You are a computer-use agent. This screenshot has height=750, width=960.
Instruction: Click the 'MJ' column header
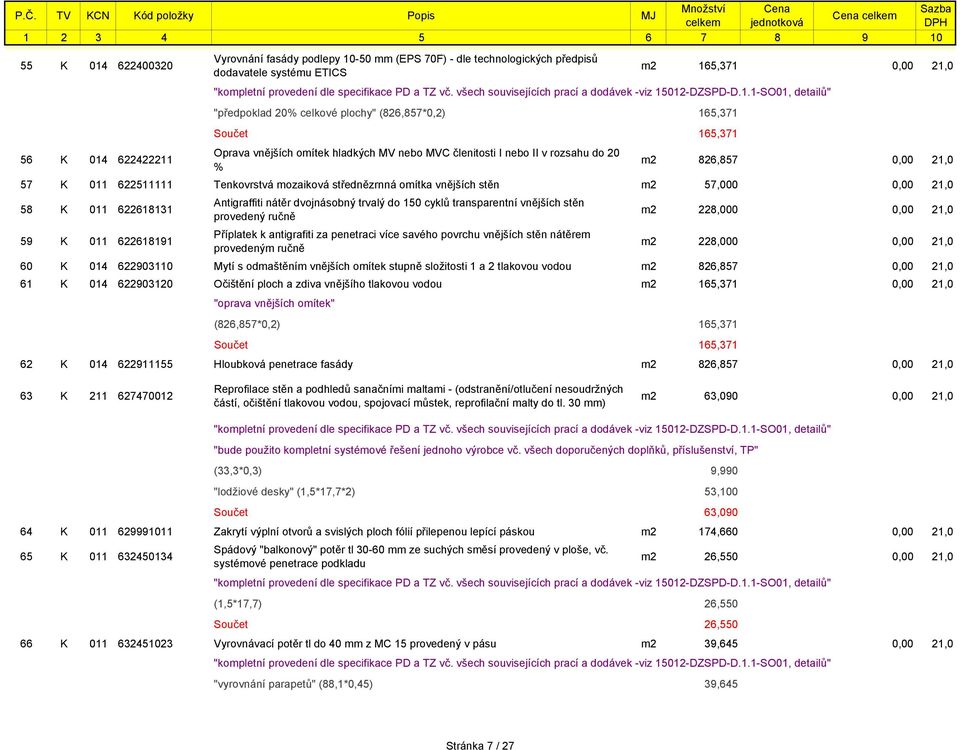(x=648, y=16)
